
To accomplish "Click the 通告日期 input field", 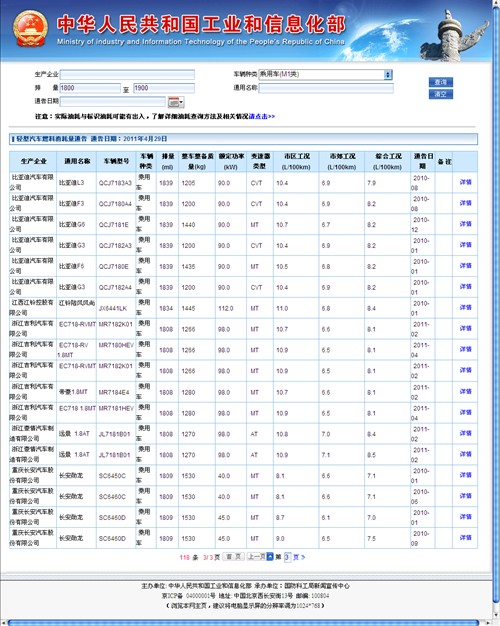I will point(113,101).
